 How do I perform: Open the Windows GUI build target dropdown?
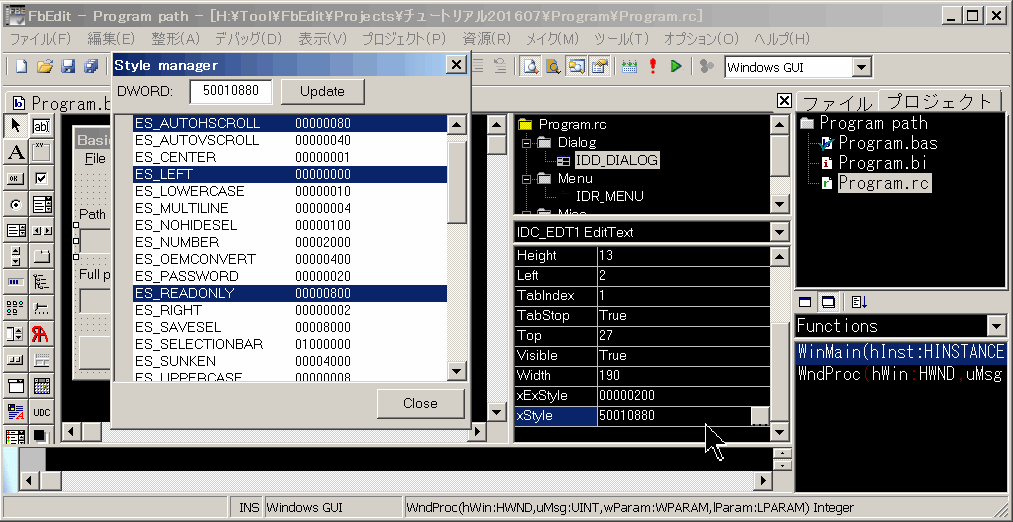click(x=861, y=67)
